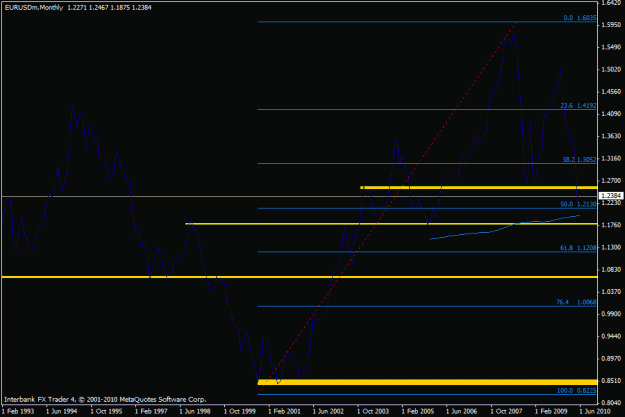Click the 1 Jun 2002 date label

(x=328, y=411)
